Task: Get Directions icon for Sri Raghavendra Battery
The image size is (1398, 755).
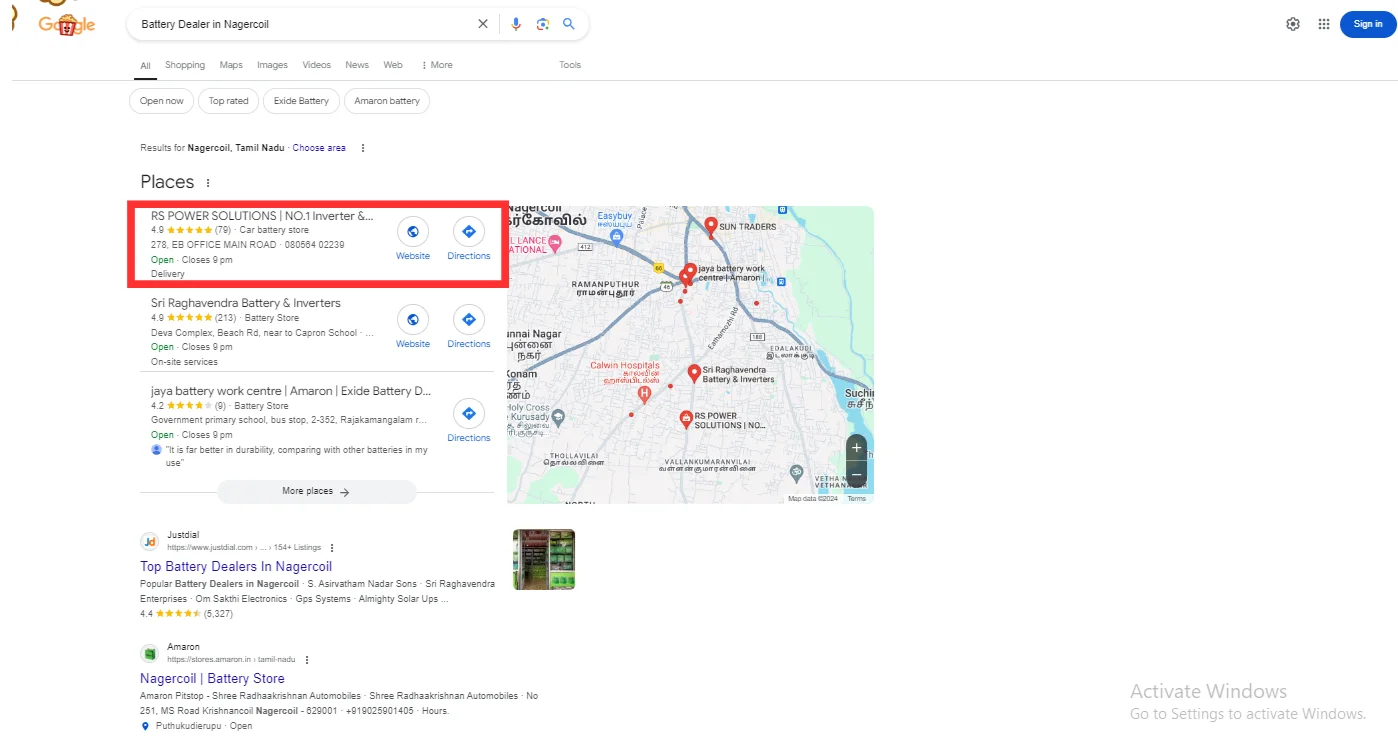Action: point(469,320)
